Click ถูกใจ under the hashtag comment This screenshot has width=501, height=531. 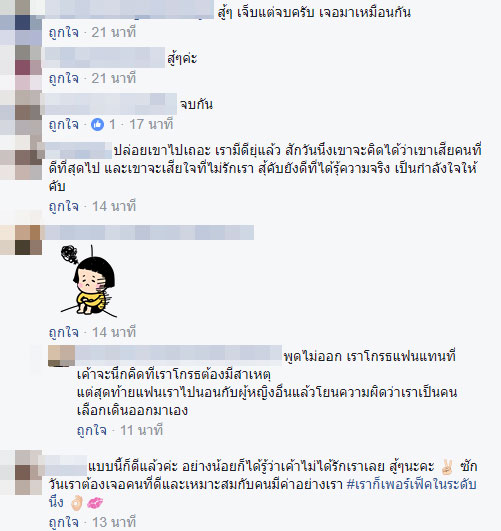(x=64, y=522)
